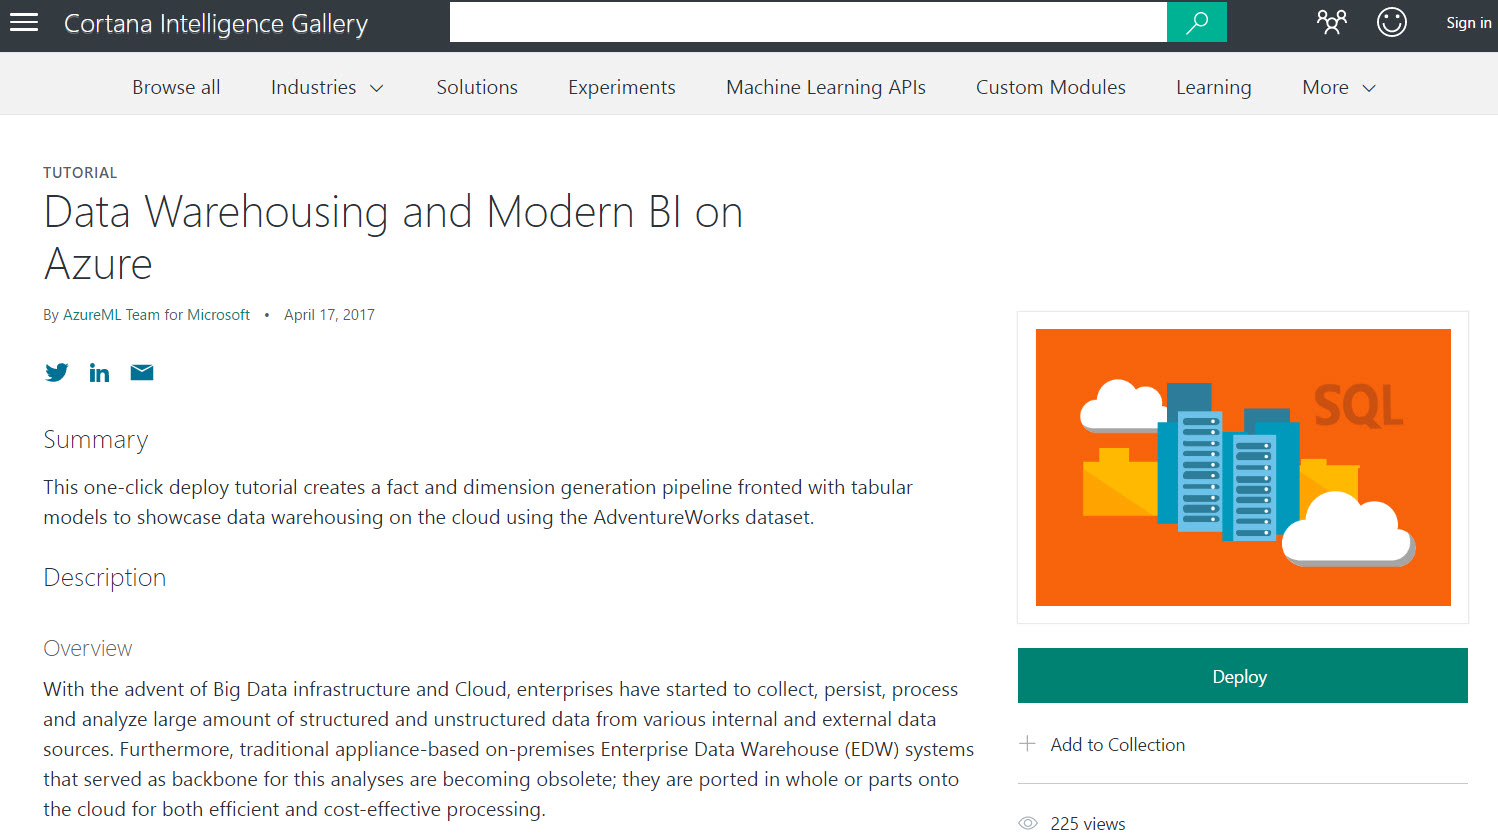Click the 225 views text
The height and width of the screenshot is (838, 1498).
tap(1088, 823)
